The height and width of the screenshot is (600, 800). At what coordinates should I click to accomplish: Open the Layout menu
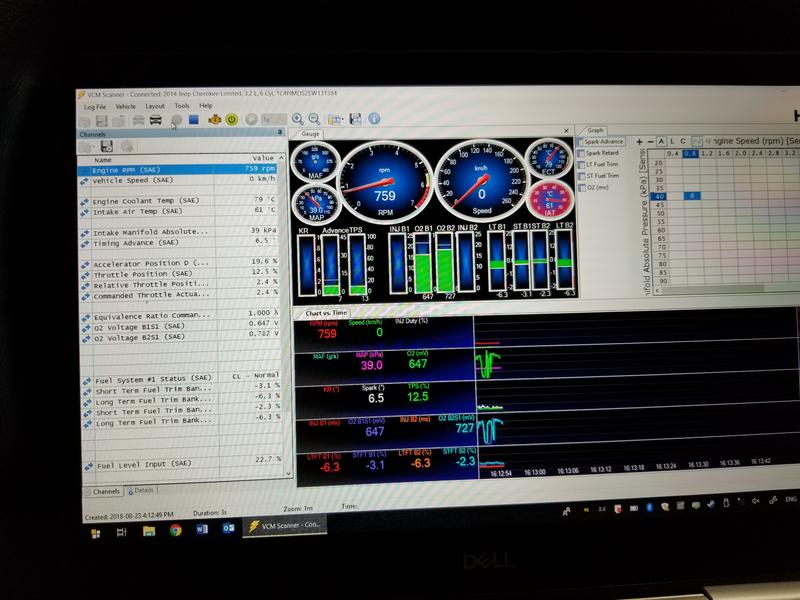pos(155,106)
